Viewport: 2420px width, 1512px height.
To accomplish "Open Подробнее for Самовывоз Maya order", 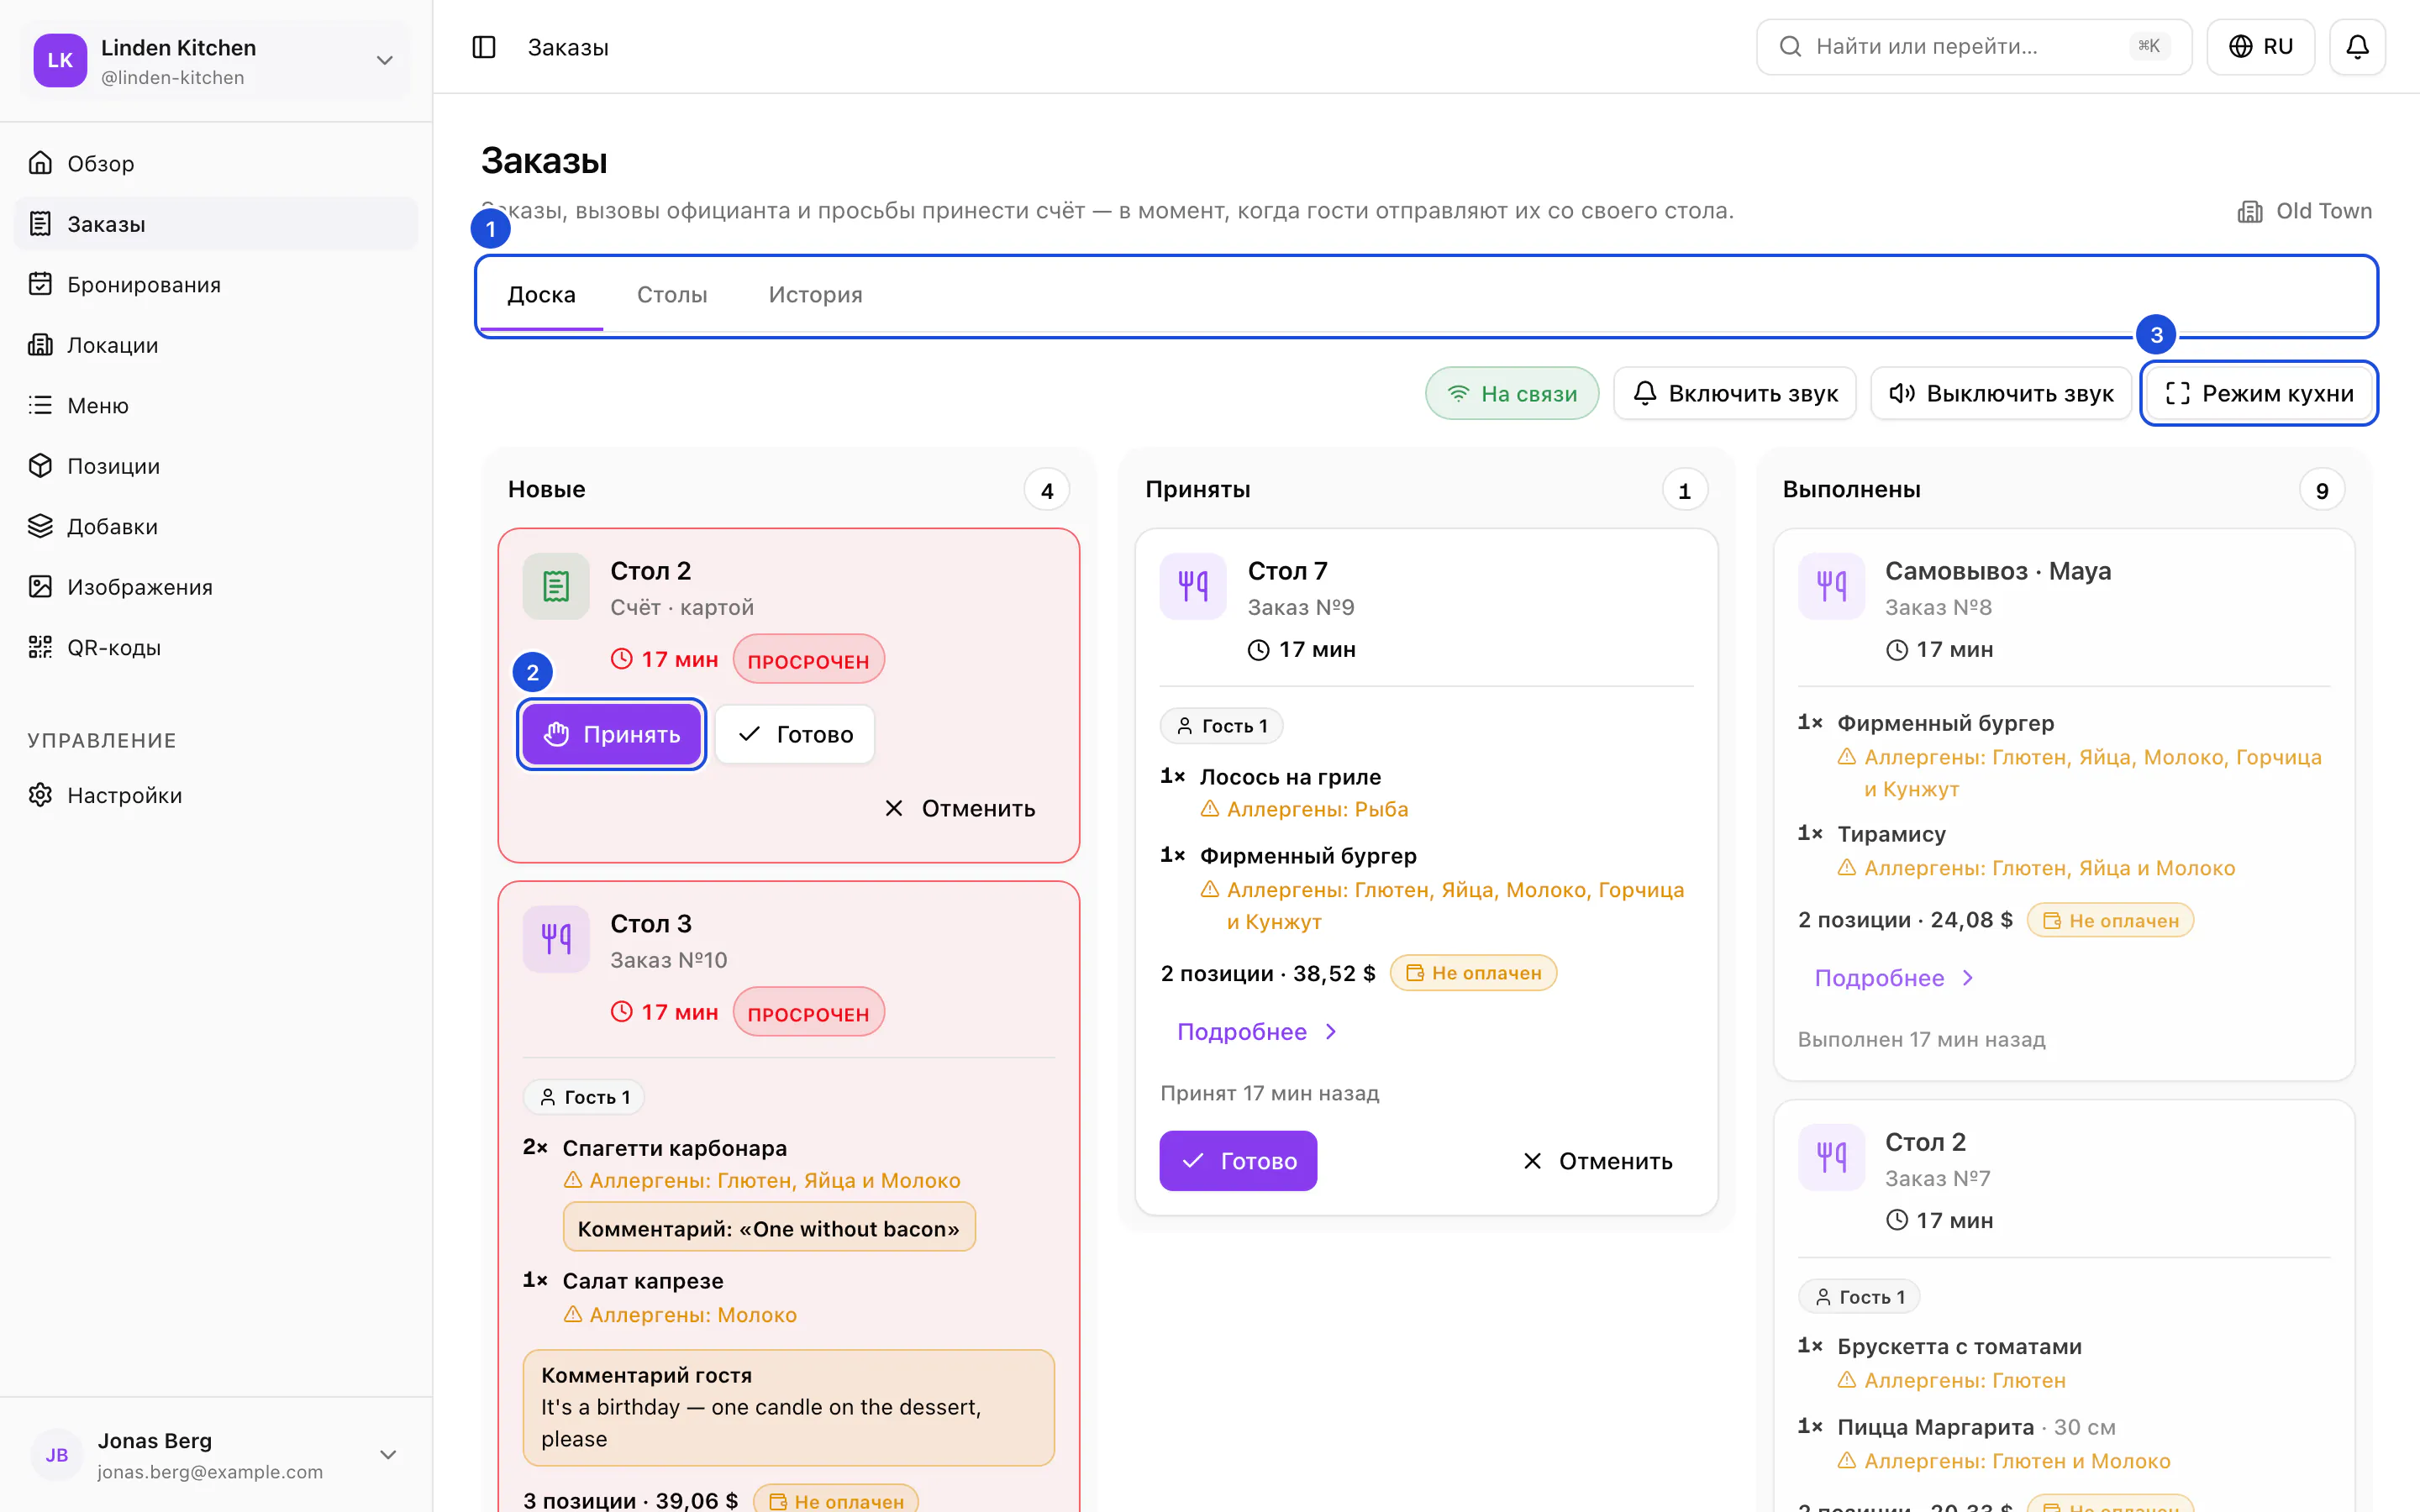I will [x=1895, y=977].
